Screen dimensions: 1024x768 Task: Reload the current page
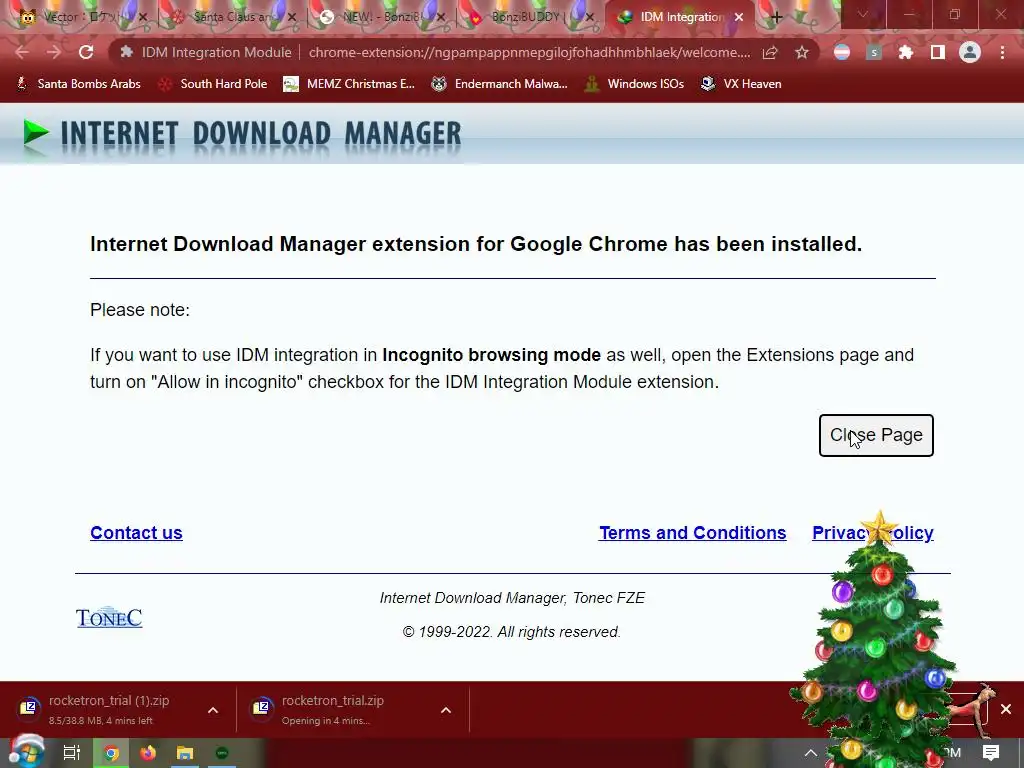(86, 52)
